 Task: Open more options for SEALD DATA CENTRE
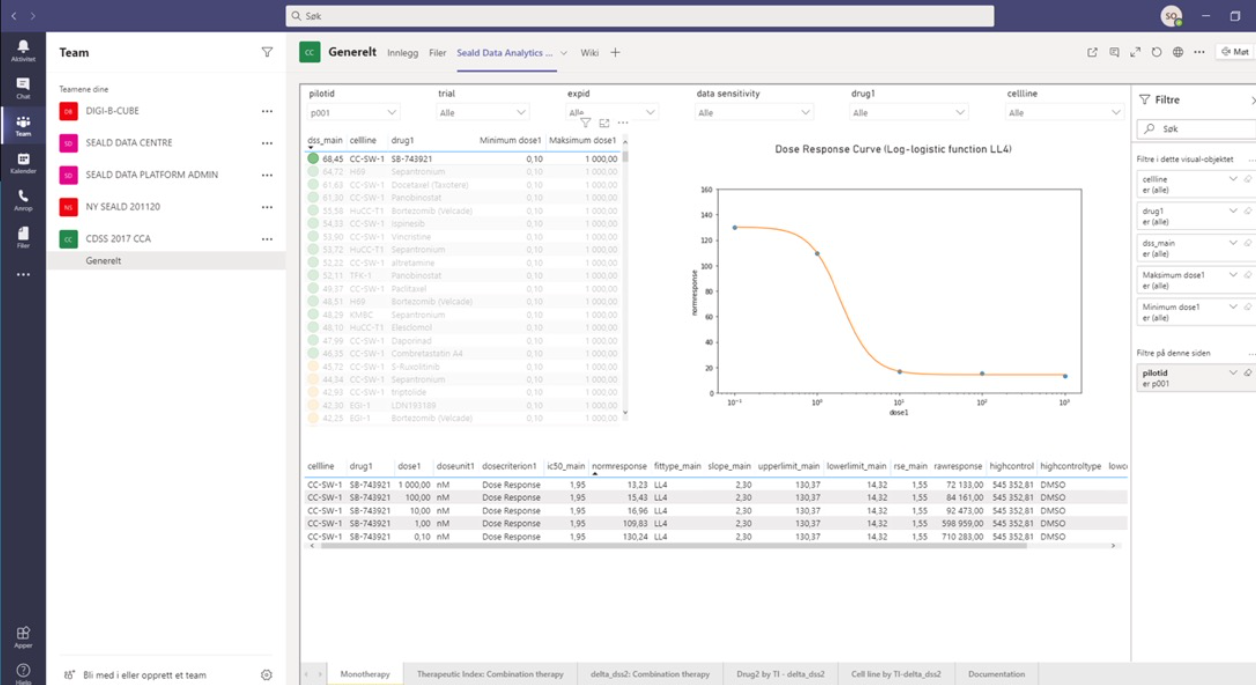point(267,143)
